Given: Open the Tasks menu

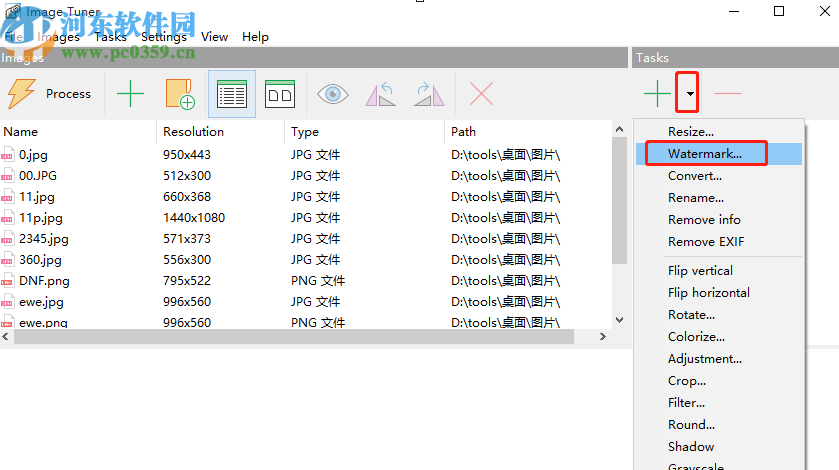Looking at the screenshot, I should pos(110,37).
